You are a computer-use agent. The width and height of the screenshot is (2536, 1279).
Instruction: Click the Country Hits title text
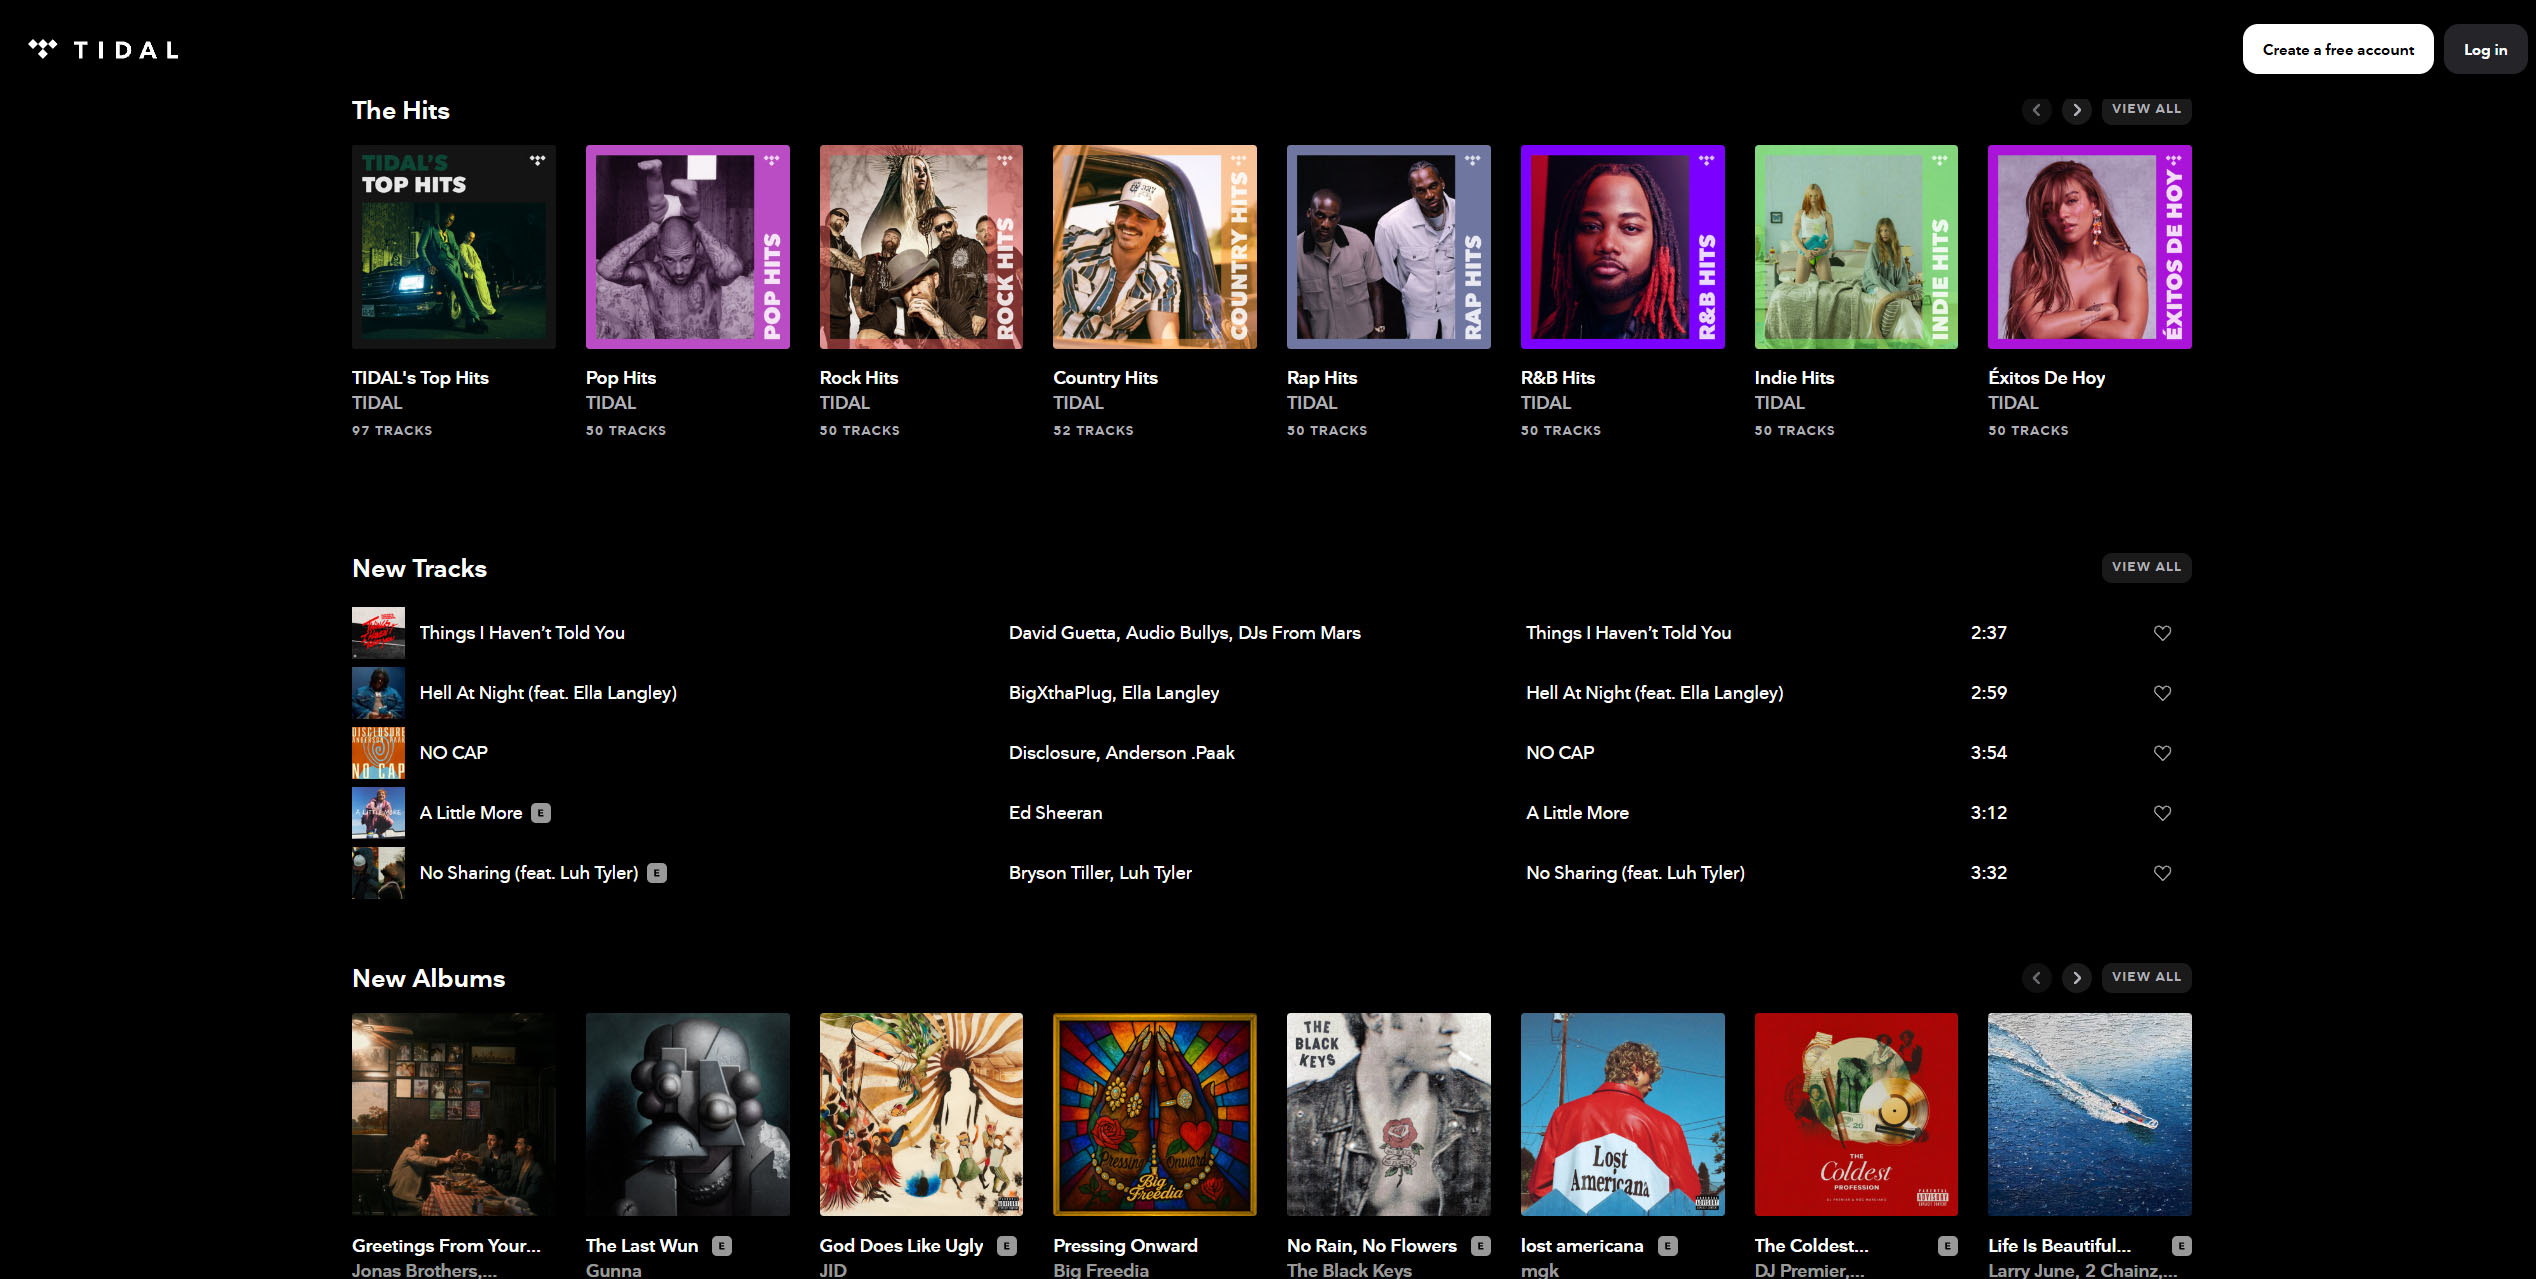[1105, 378]
